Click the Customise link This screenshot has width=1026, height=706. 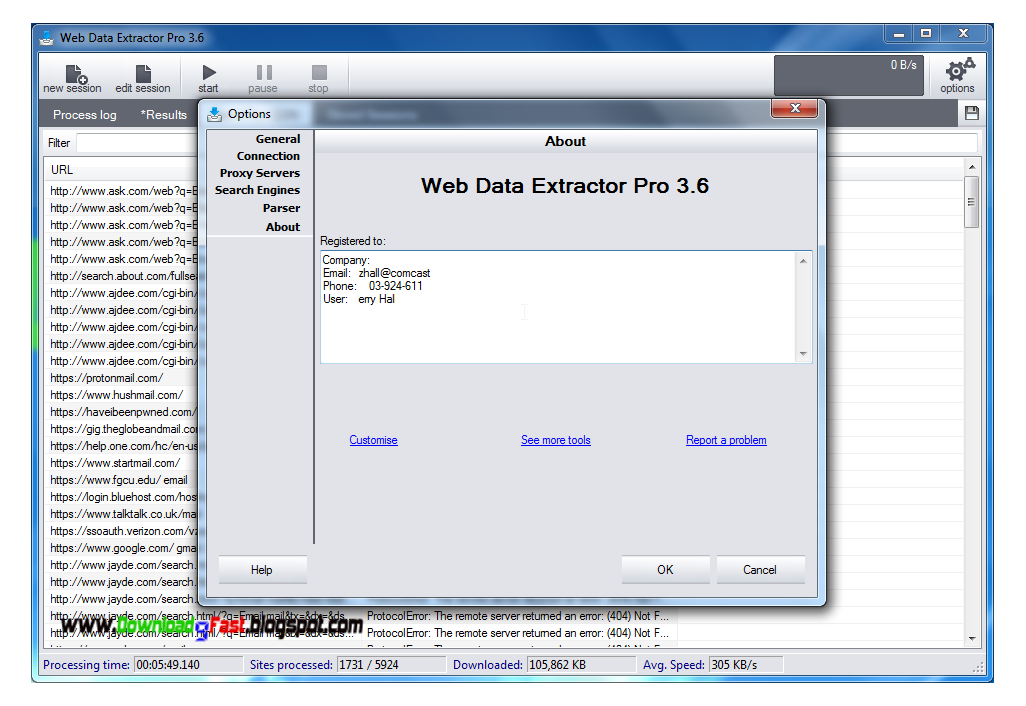373,440
